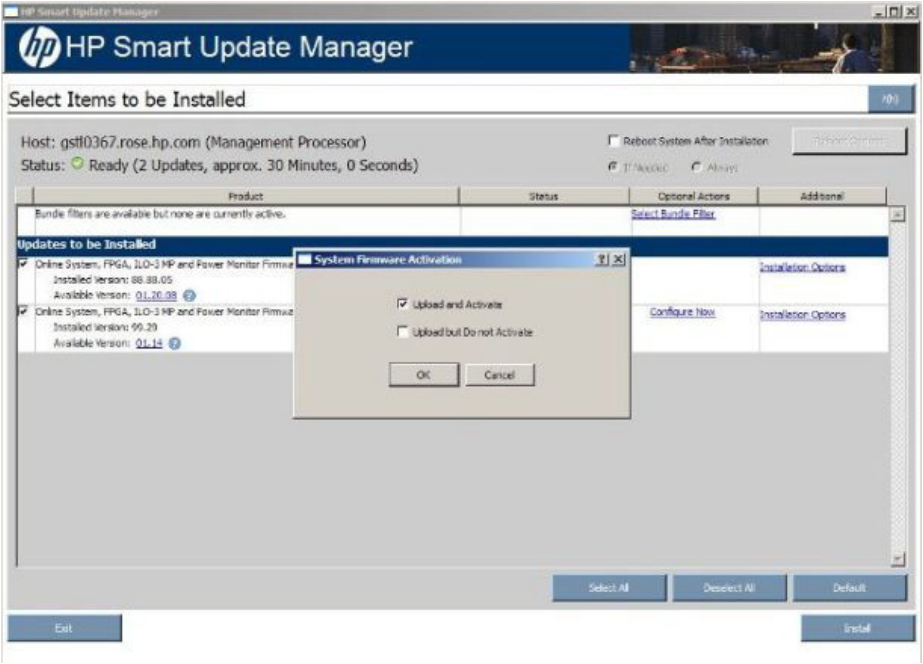Maximize the HP Smart Update Manager window
Image resolution: width=923 pixels, height=664 pixels.
pyautogui.click(x=894, y=11)
